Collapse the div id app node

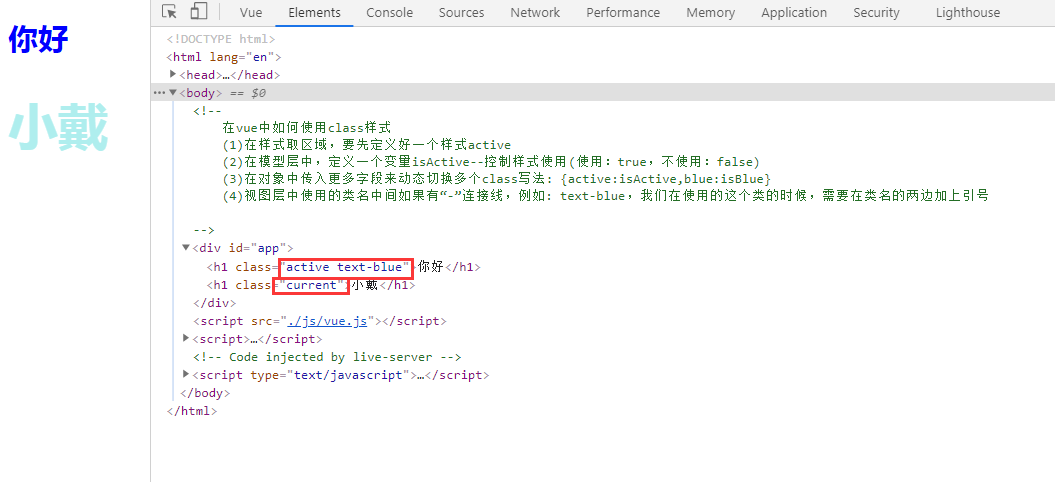[186, 248]
